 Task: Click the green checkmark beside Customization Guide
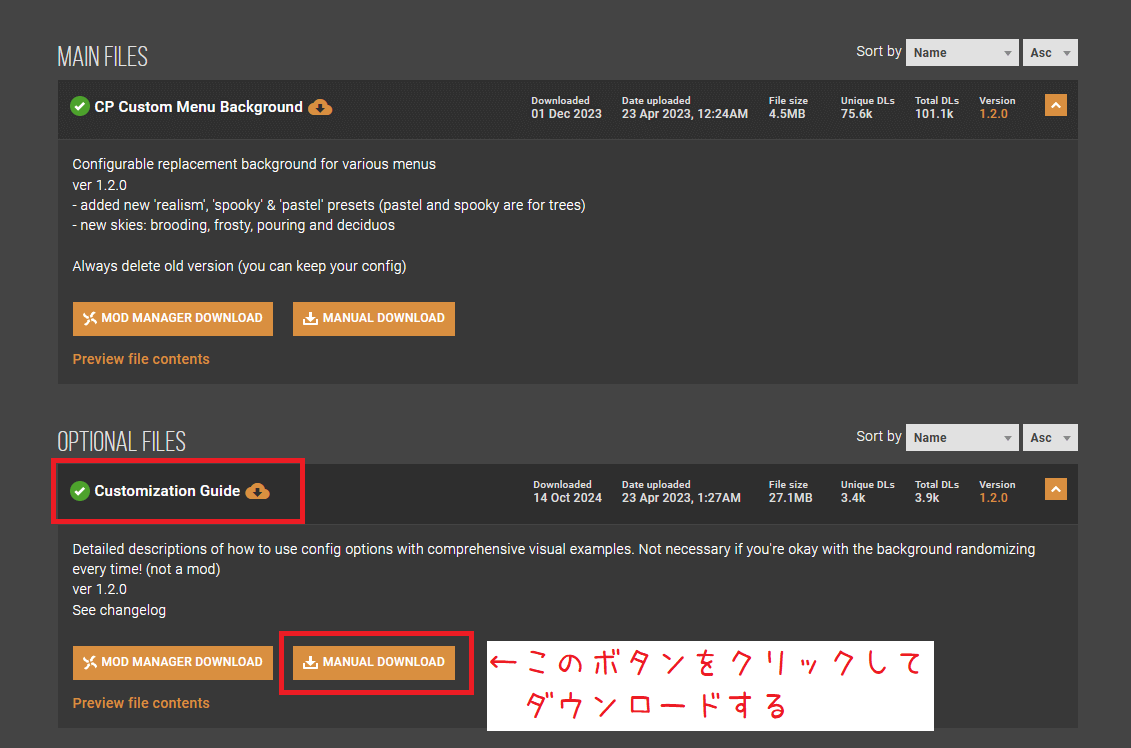point(80,491)
